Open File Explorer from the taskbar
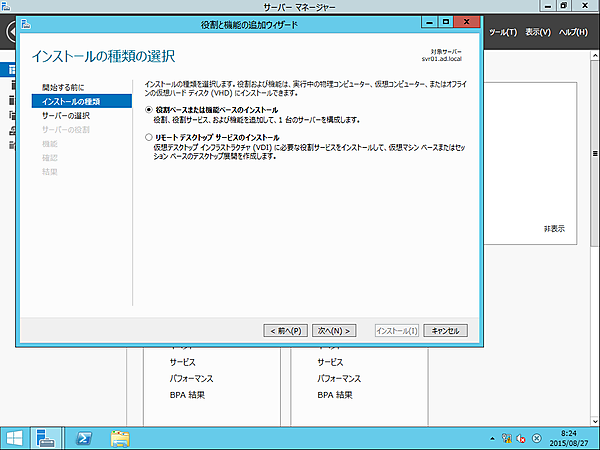This screenshot has width=600, height=450. tap(121, 438)
